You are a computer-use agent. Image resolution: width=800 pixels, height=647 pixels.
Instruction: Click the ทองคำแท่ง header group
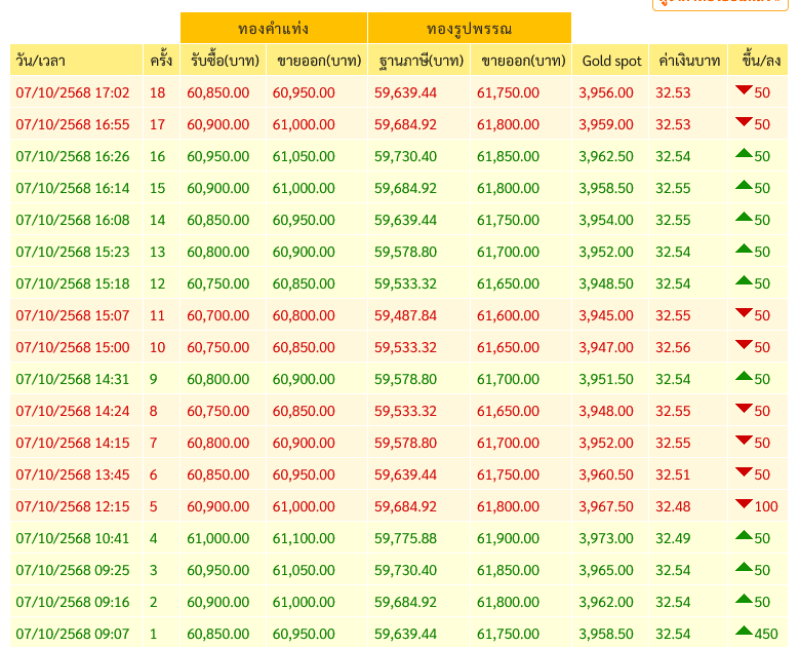pos(273,28)
